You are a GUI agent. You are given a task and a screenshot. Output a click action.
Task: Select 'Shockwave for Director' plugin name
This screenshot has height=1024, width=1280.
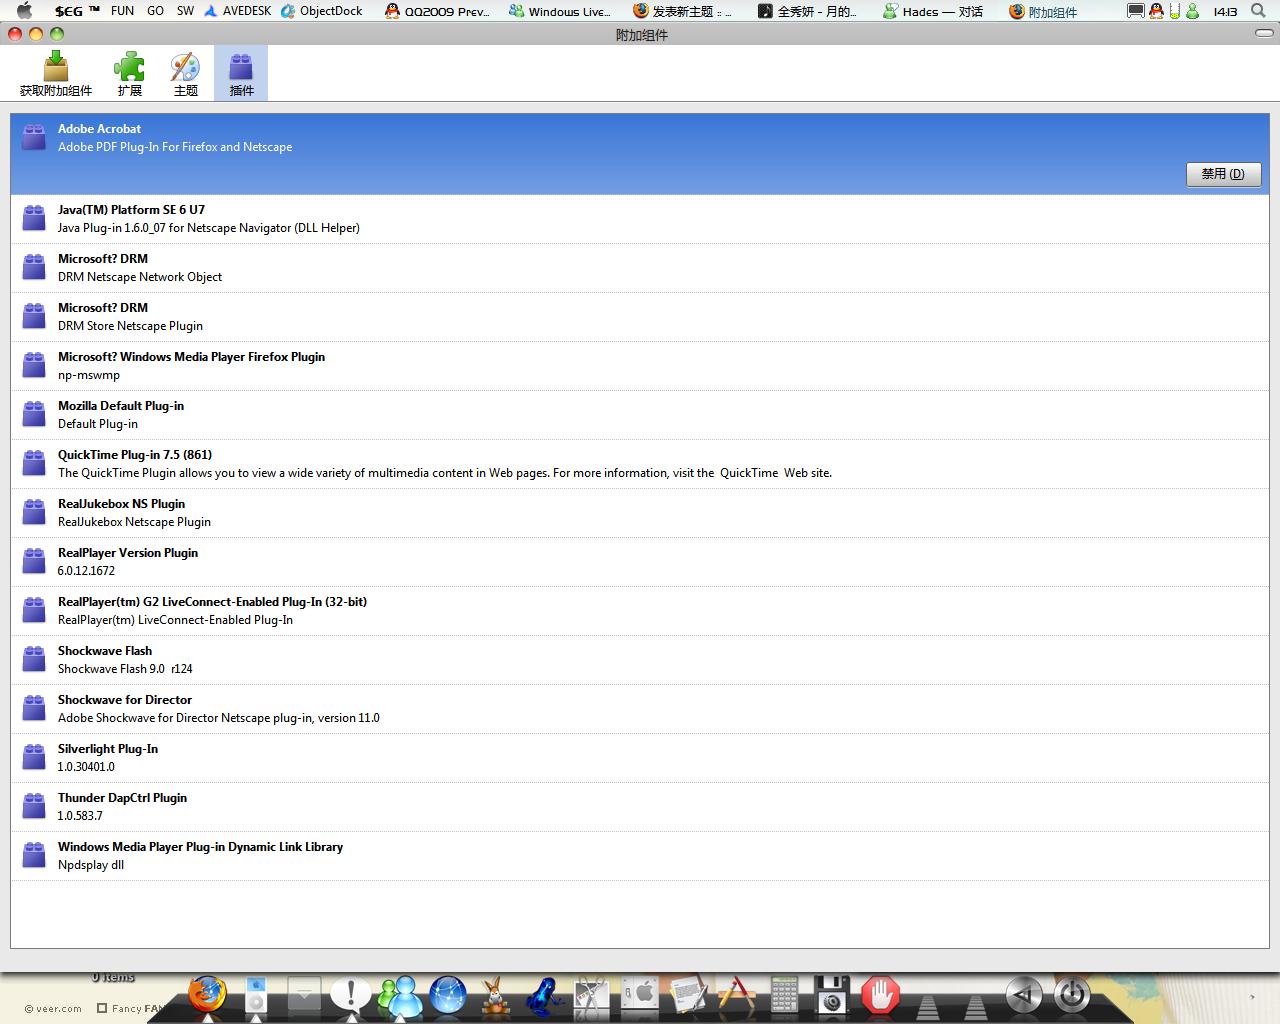tap(125, 700)
